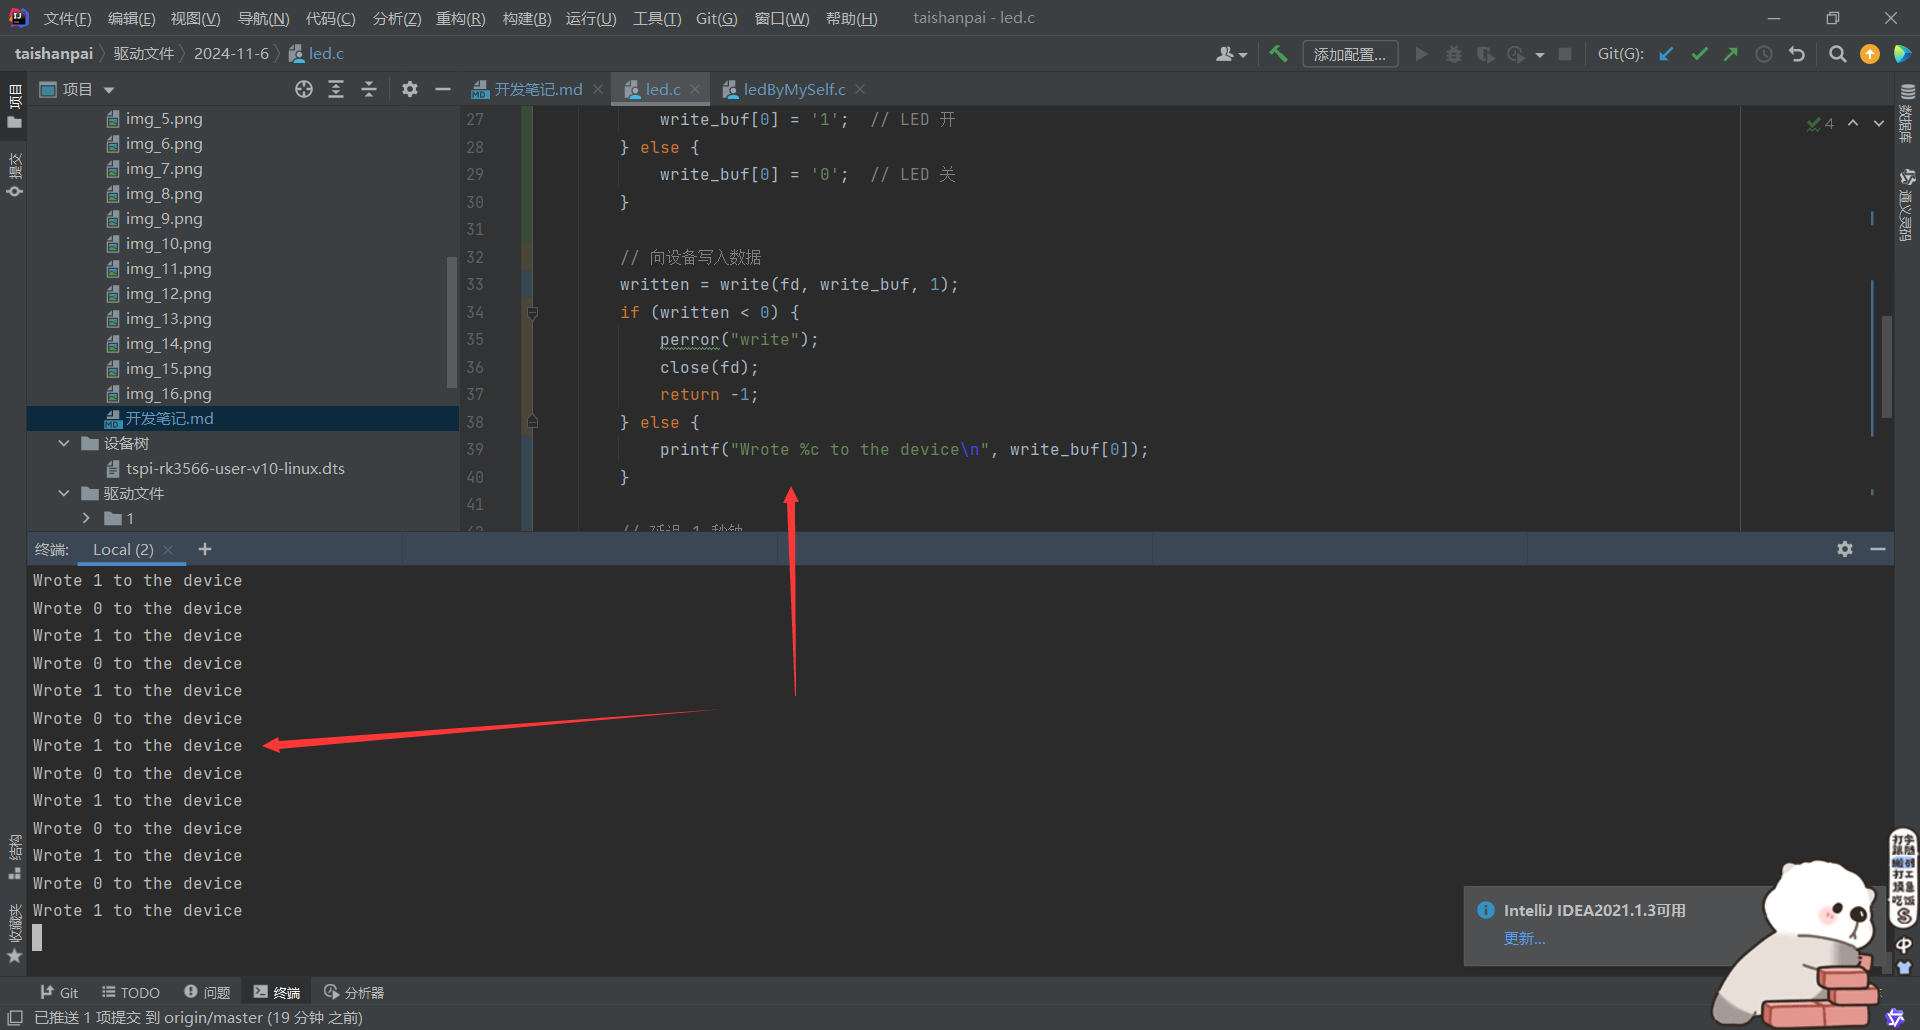Open Git history clock icon

pyautogui.click(x=1764, y=54)
